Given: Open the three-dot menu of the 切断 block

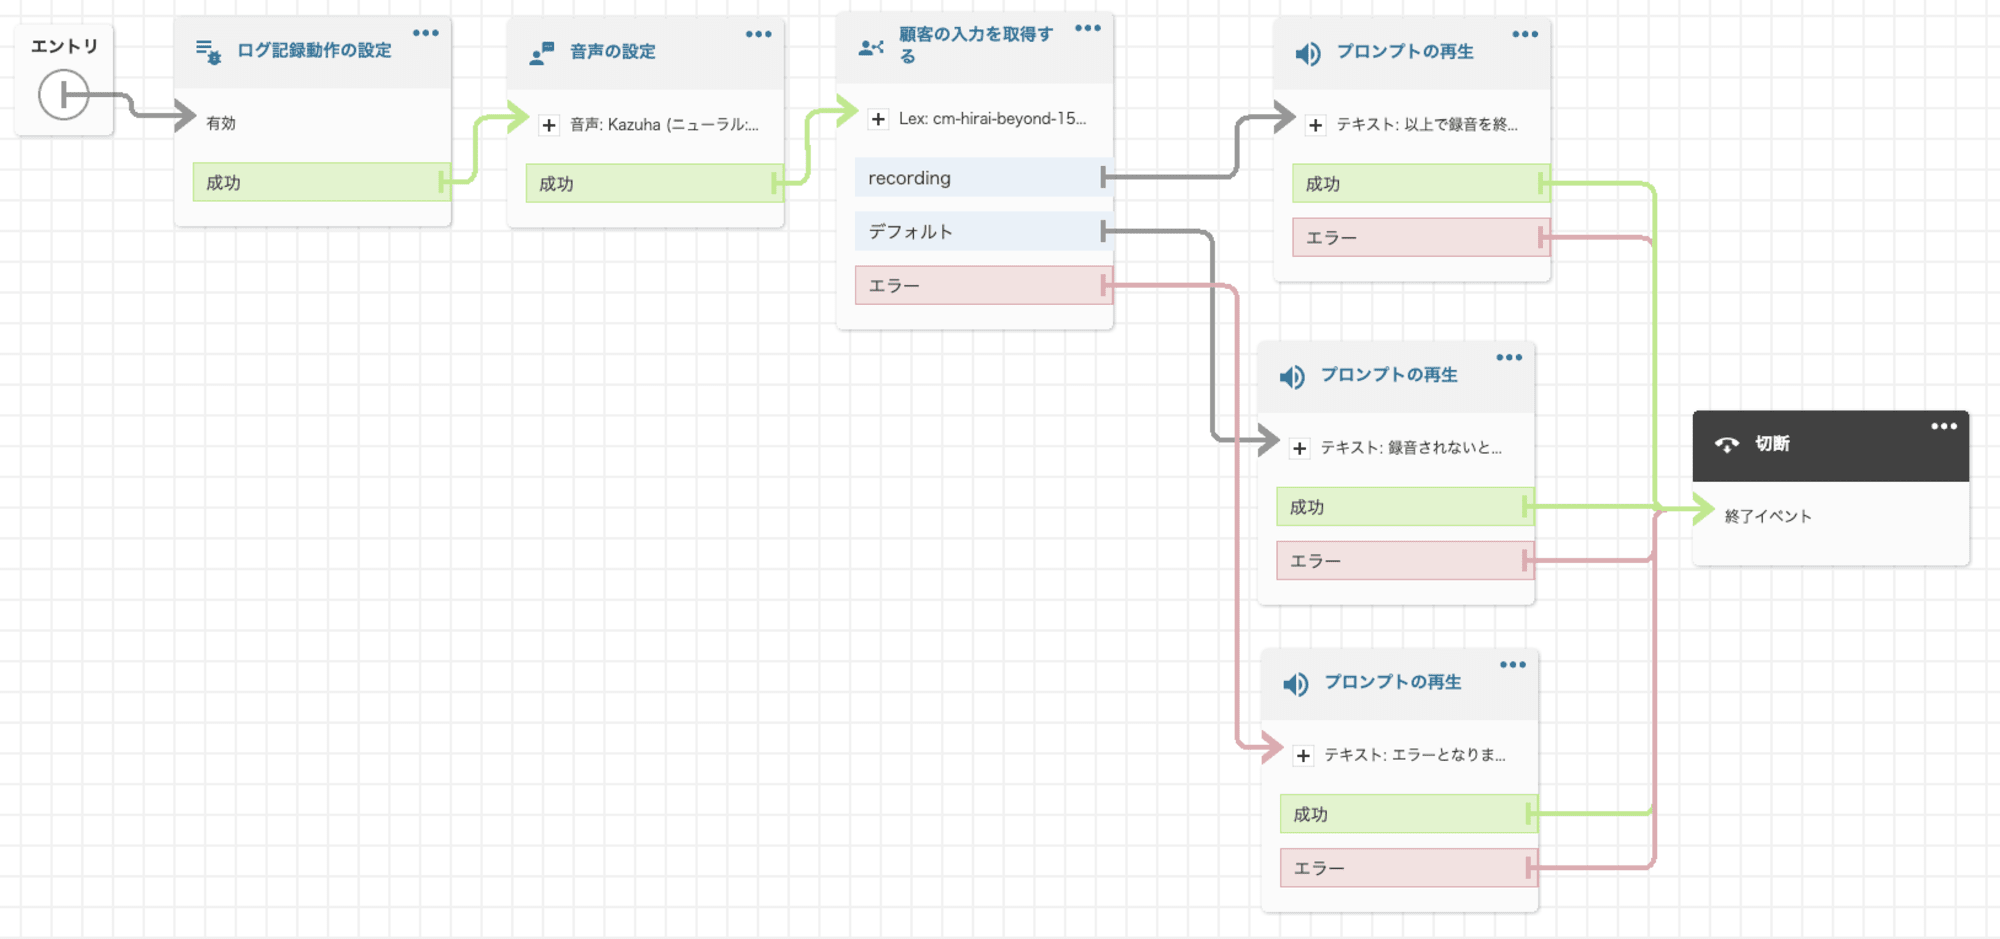Looking at the screenshot, I should (x=1944, y=426).
